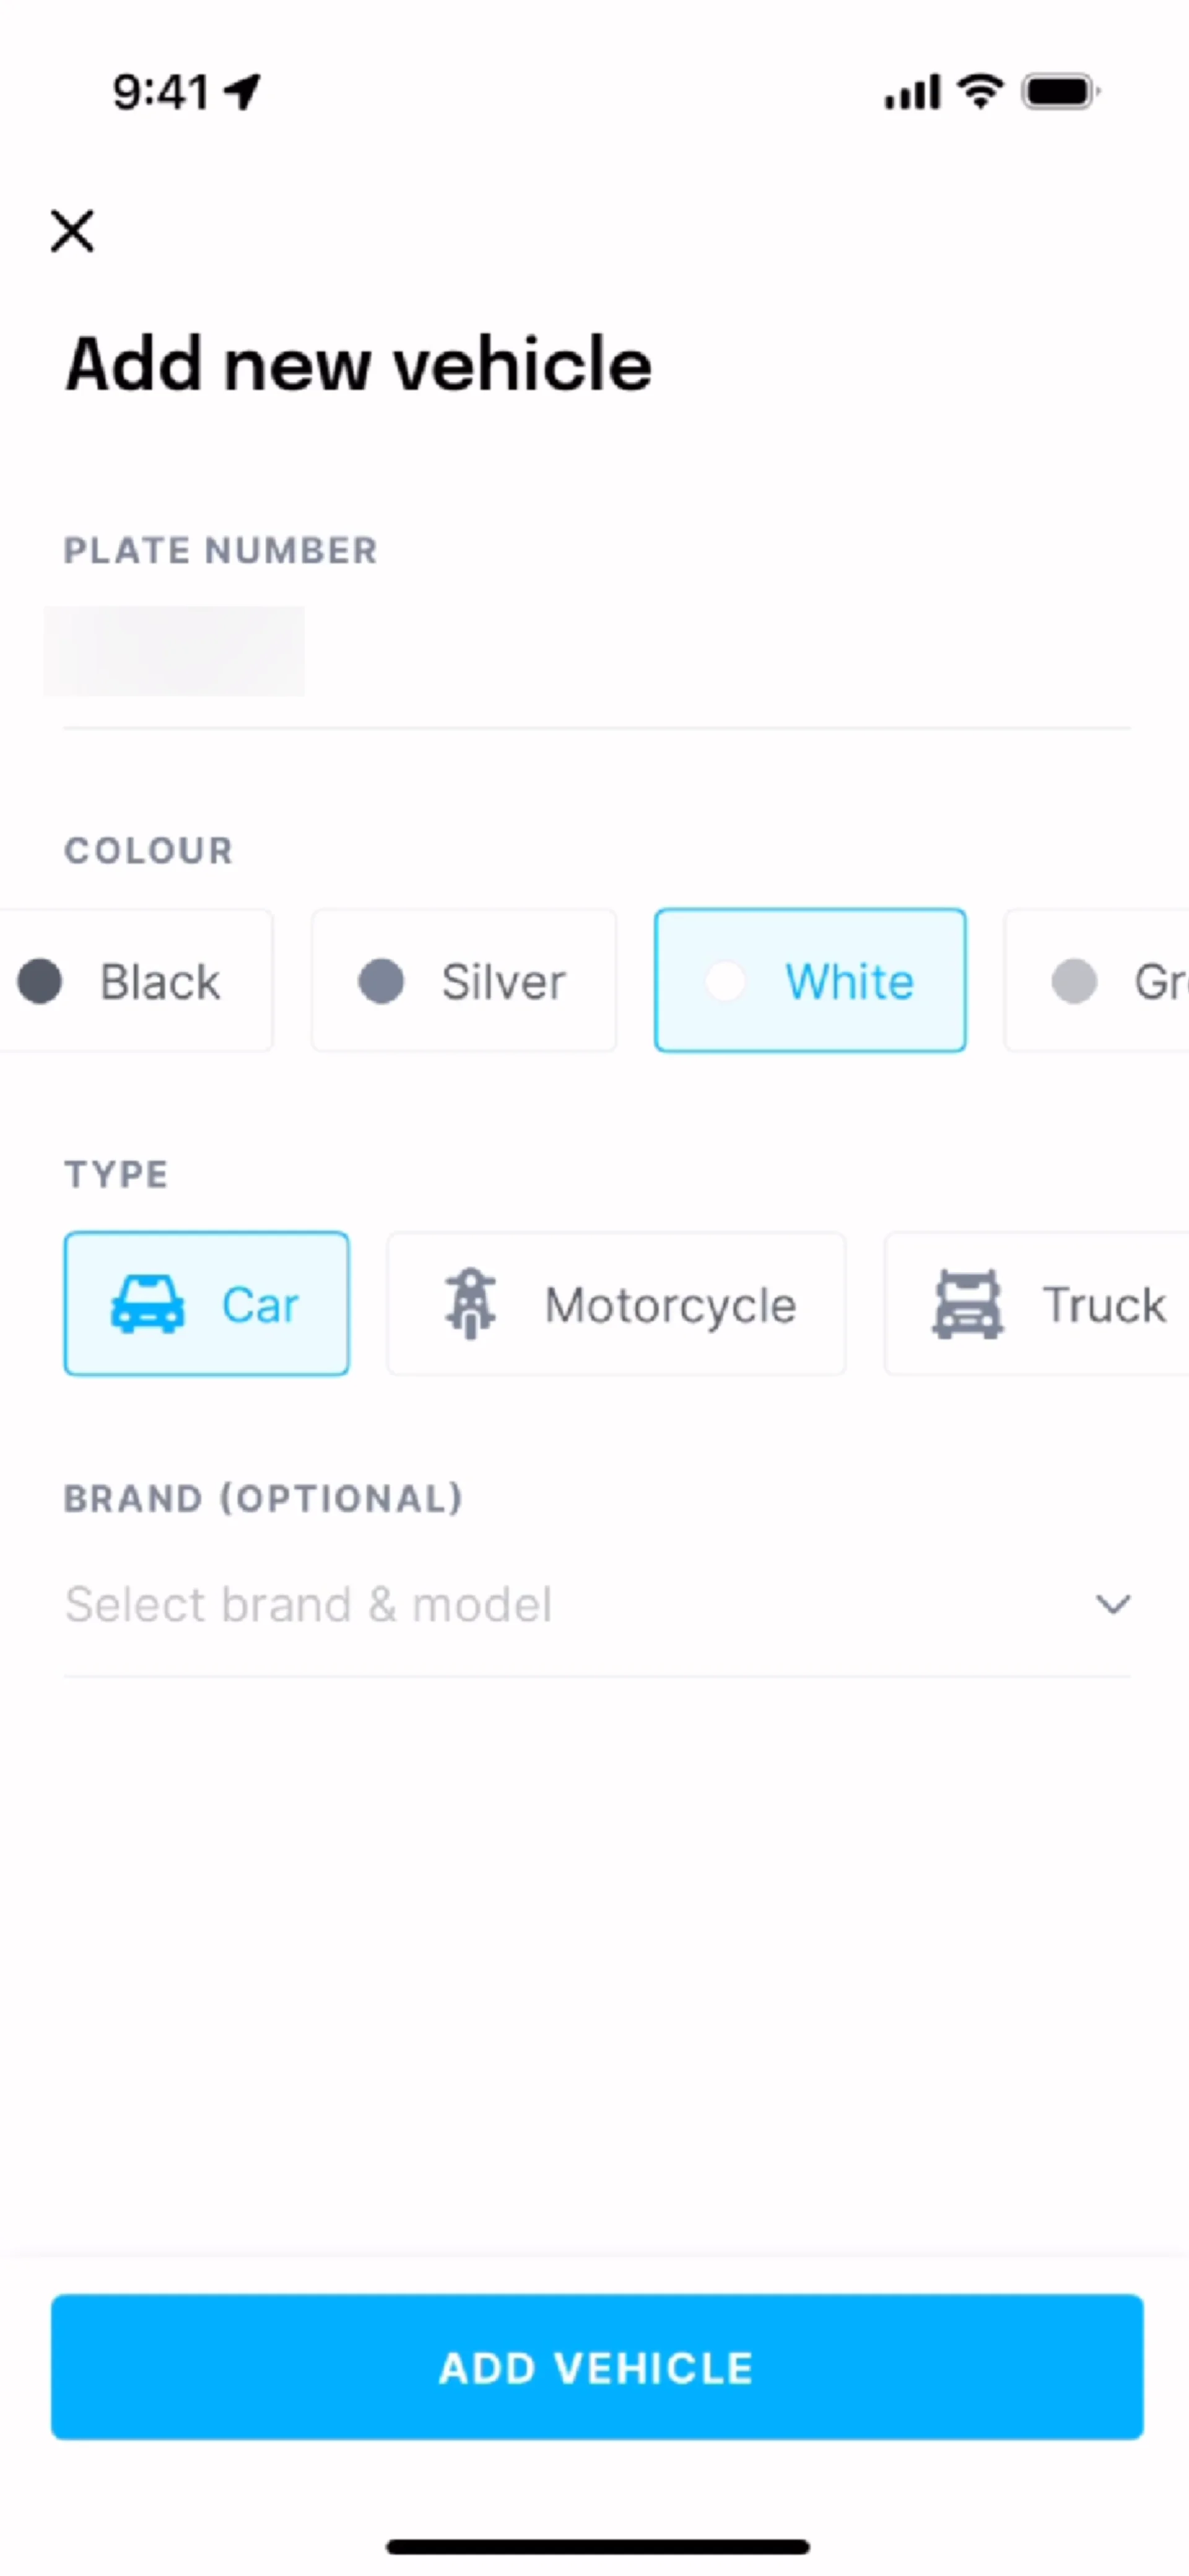1189x2576 pixels.
Task: Expand brand list using the chevron arrow
Action: tap(1112, 1604)
